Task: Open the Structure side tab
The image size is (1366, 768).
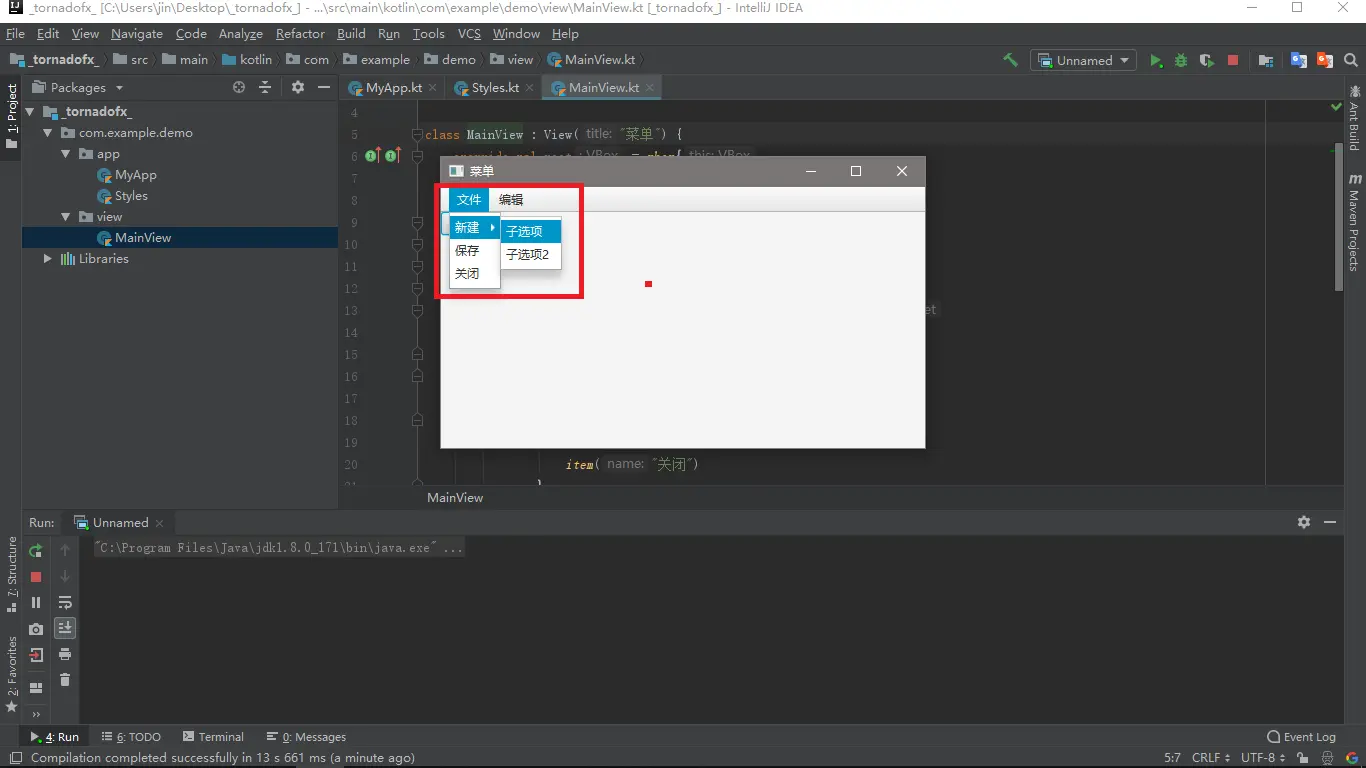Action: pyautogui.click(x=12, y=574)
